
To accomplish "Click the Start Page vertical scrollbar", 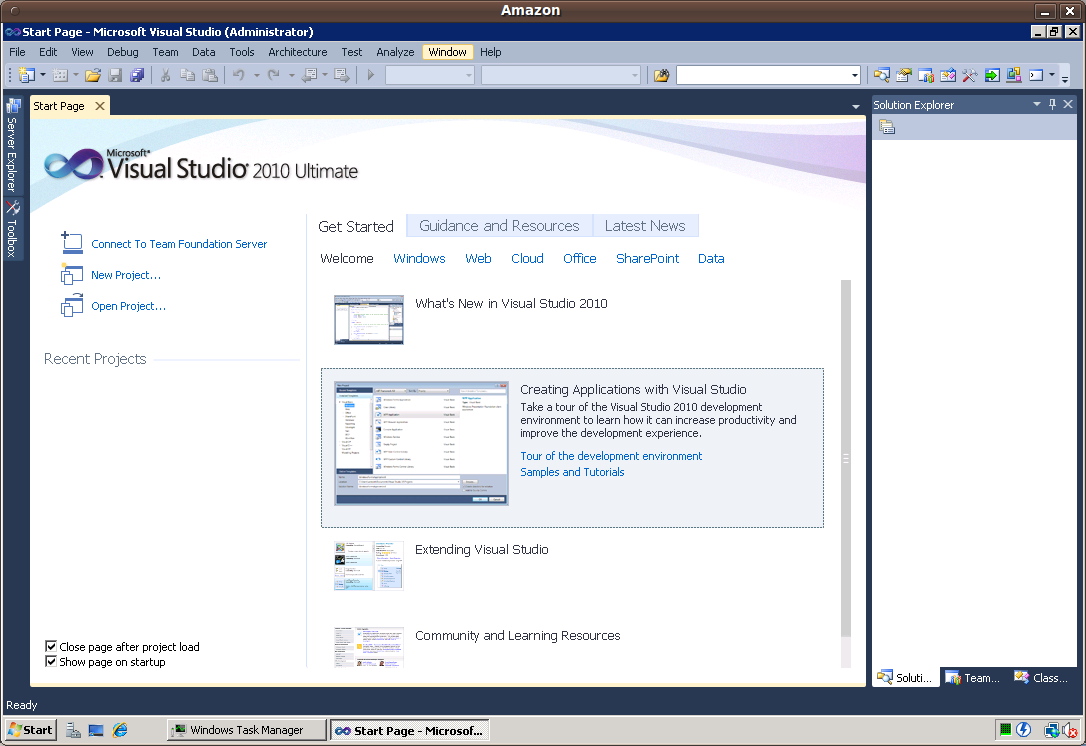I will [x=846, y=458].
